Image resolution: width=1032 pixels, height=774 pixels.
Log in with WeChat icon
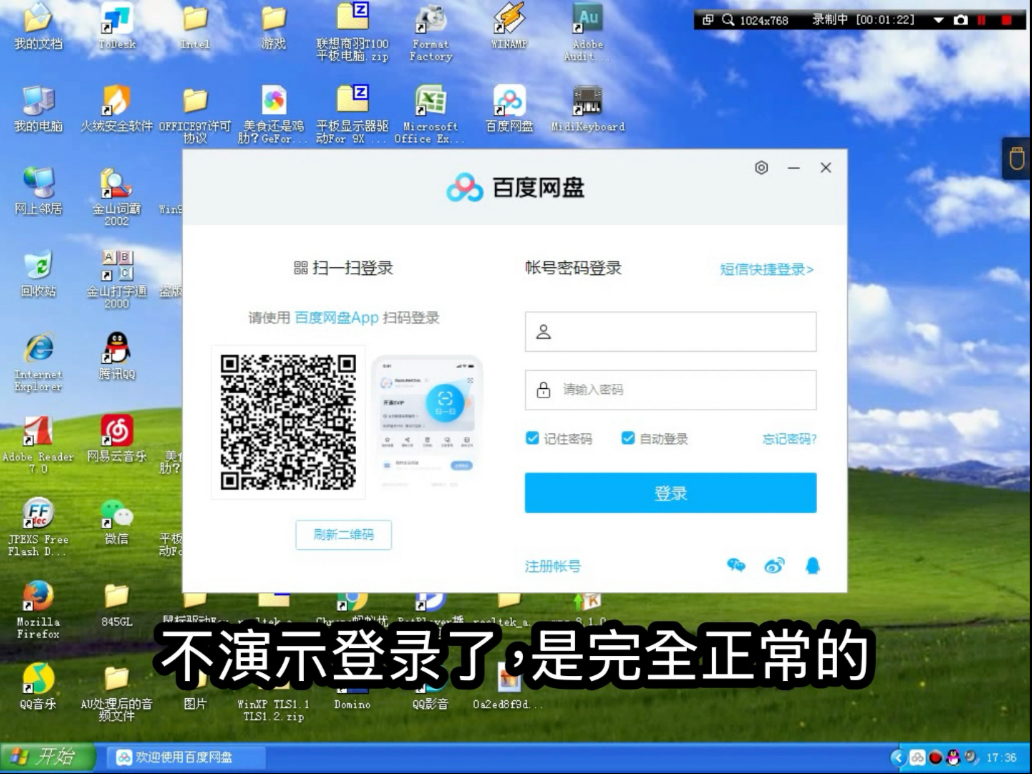click(x=736, y=565)
